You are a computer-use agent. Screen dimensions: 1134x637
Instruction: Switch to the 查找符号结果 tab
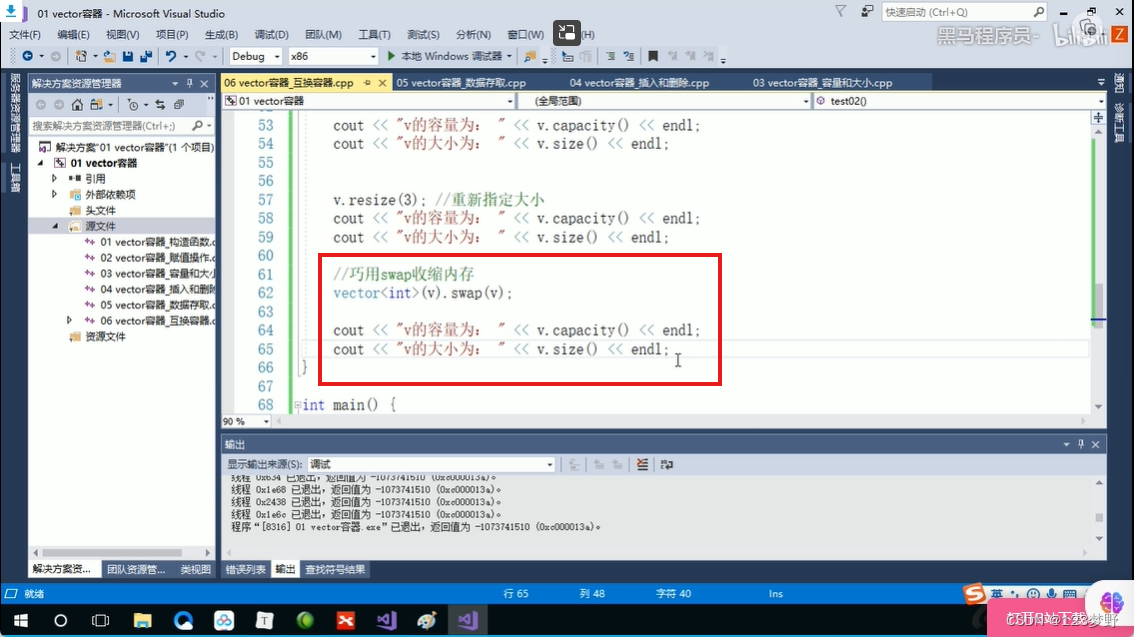click(335, 570)
